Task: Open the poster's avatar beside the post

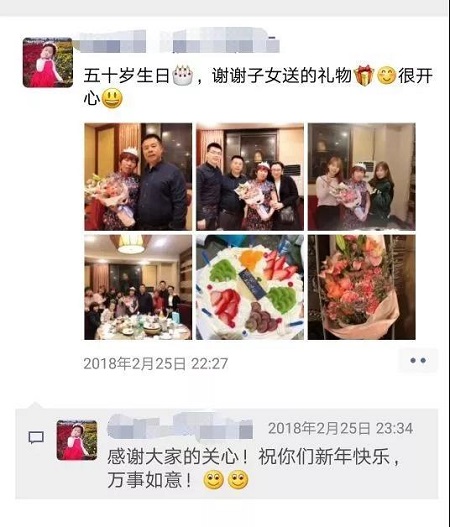Action: [48, 63]
